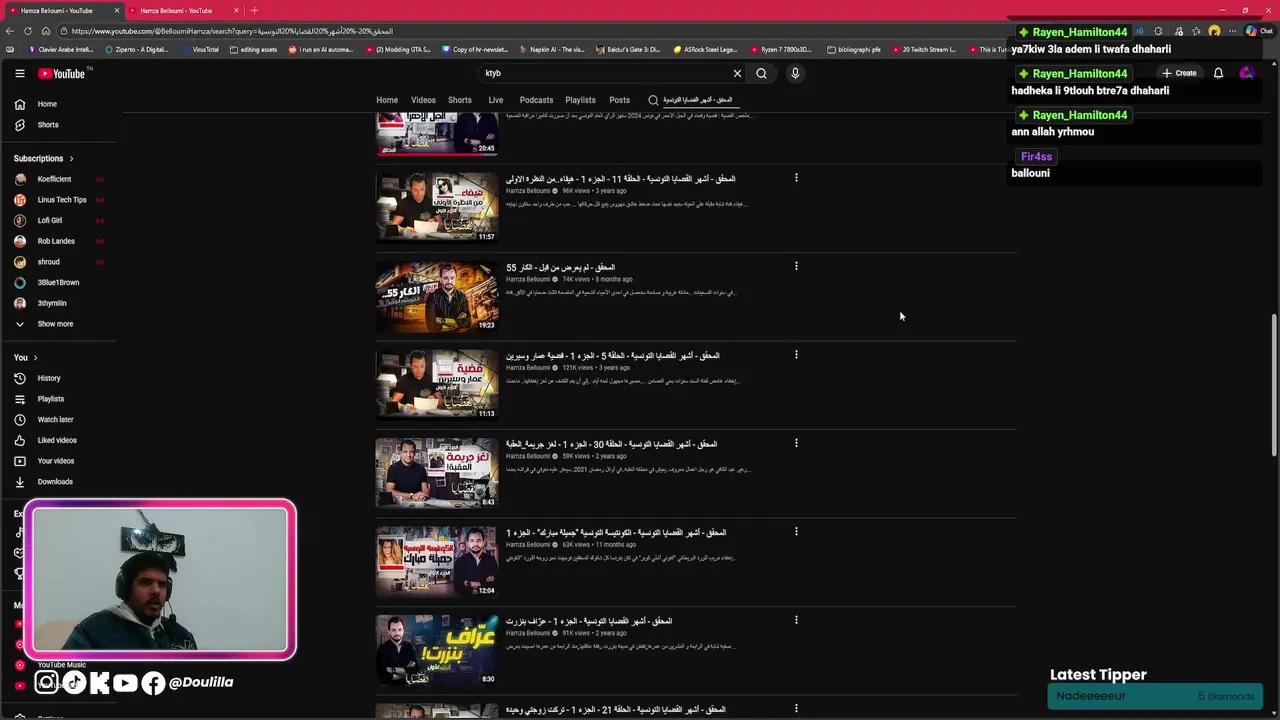Switch to the channel Home tab
Screen dimensions: 1280x720
tap(387, 100)
